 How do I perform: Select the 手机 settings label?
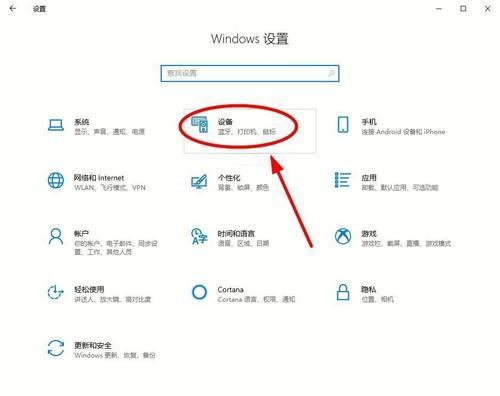[369, 122]
